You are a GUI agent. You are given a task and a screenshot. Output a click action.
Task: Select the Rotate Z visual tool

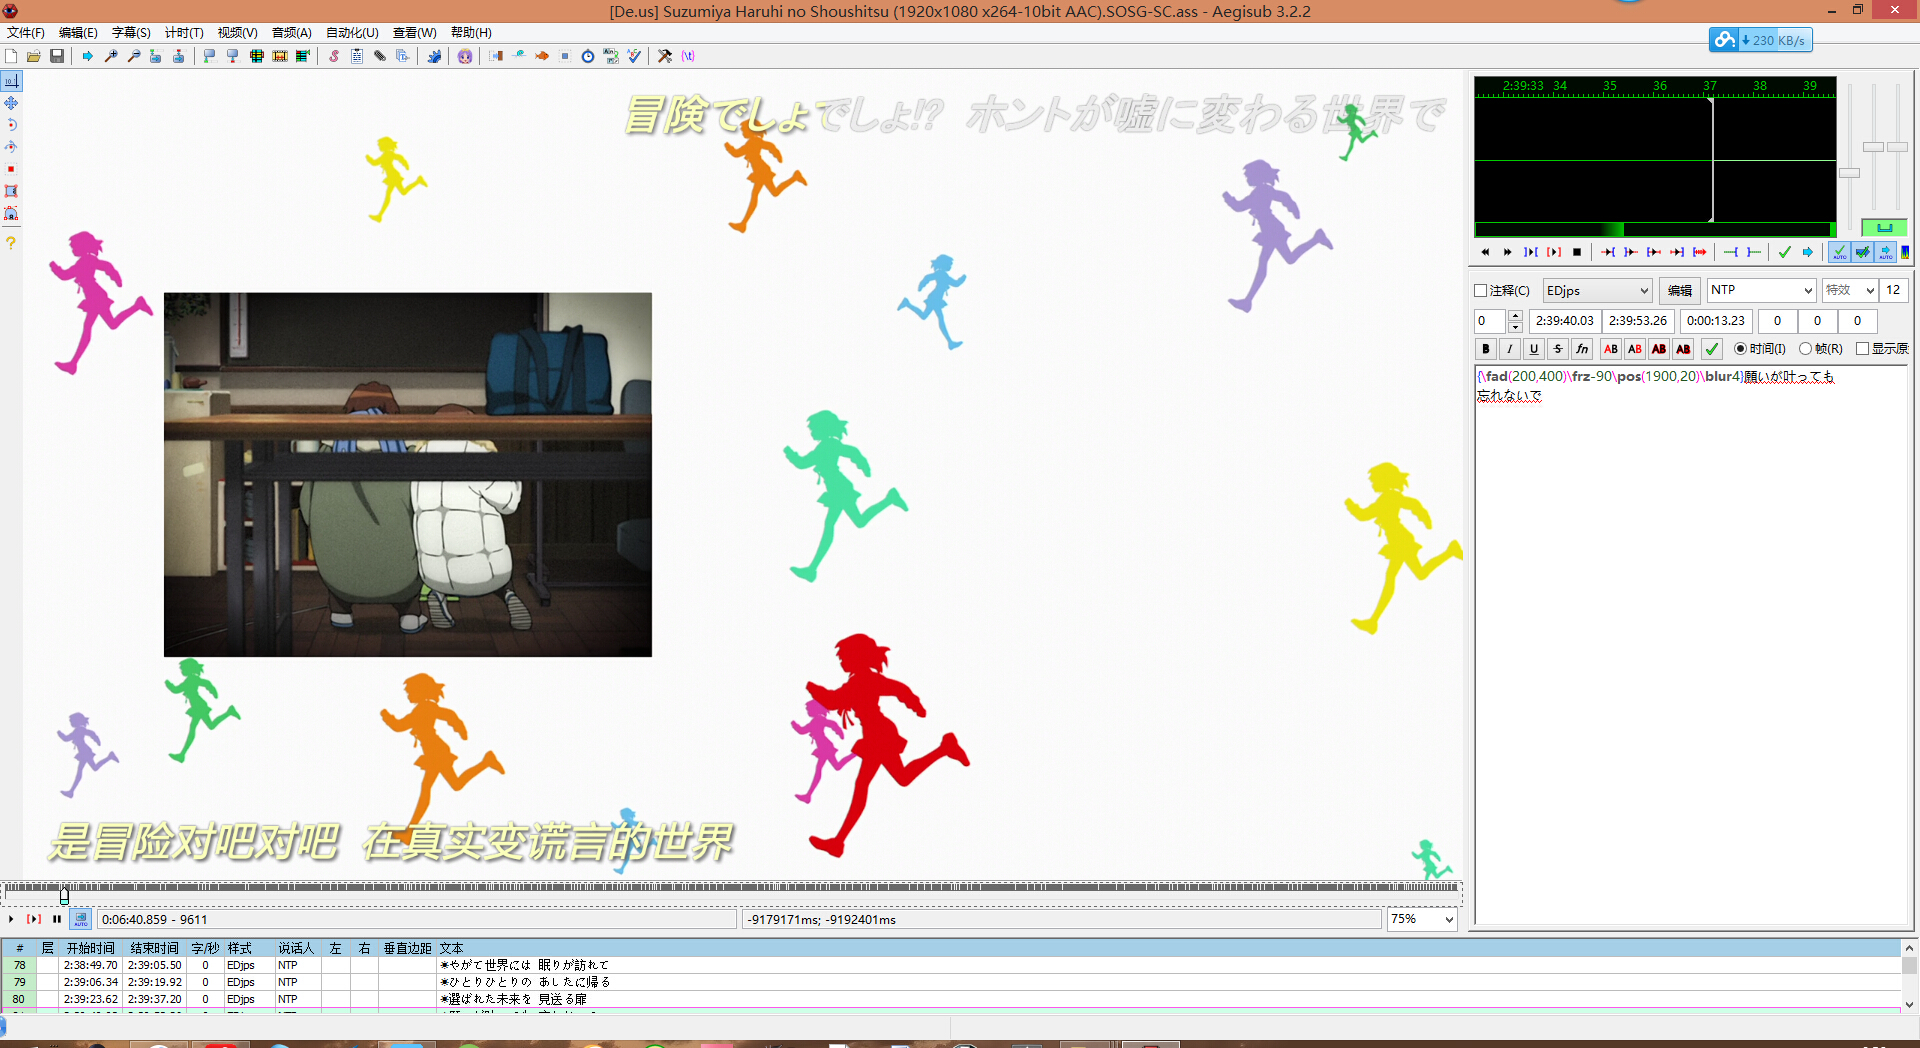(x=11, y=125)
